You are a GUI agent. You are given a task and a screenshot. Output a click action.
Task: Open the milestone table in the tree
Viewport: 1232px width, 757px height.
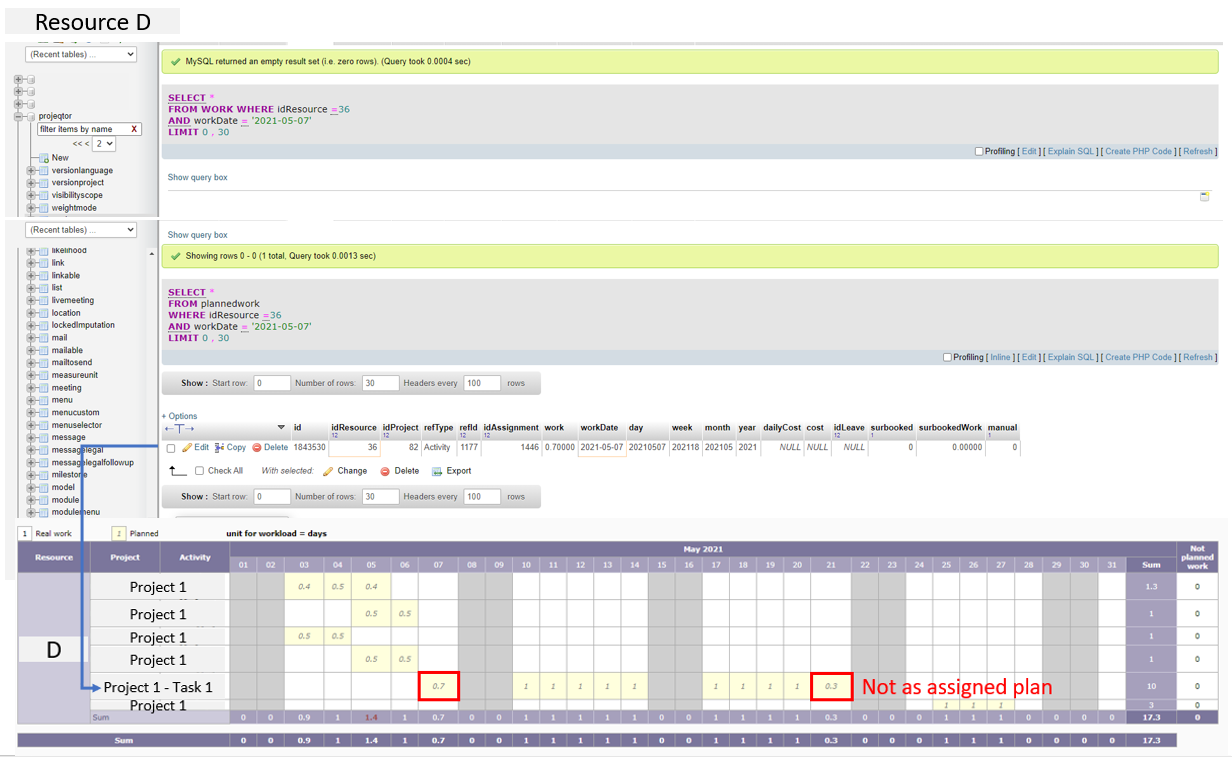coord(67,475)
